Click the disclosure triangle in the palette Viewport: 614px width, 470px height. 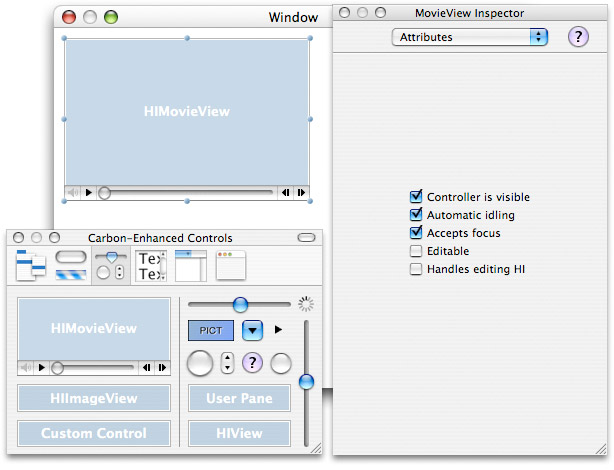point(279,329)
